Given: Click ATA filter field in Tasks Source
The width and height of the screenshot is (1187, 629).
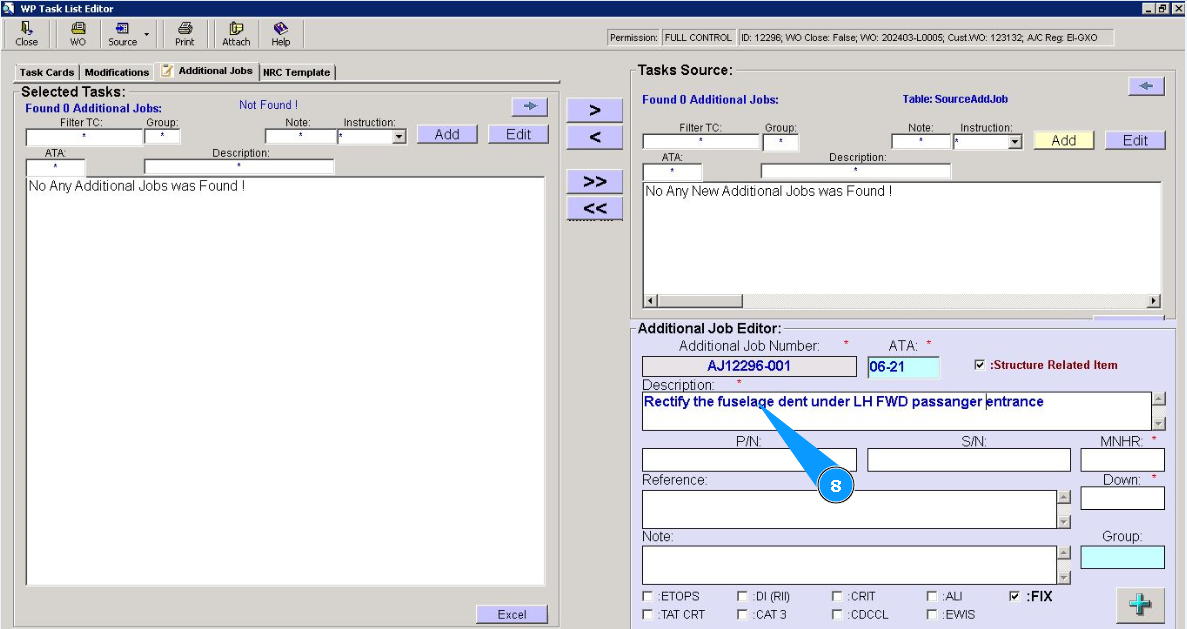Looking at the screenshot, I should 672,172.
